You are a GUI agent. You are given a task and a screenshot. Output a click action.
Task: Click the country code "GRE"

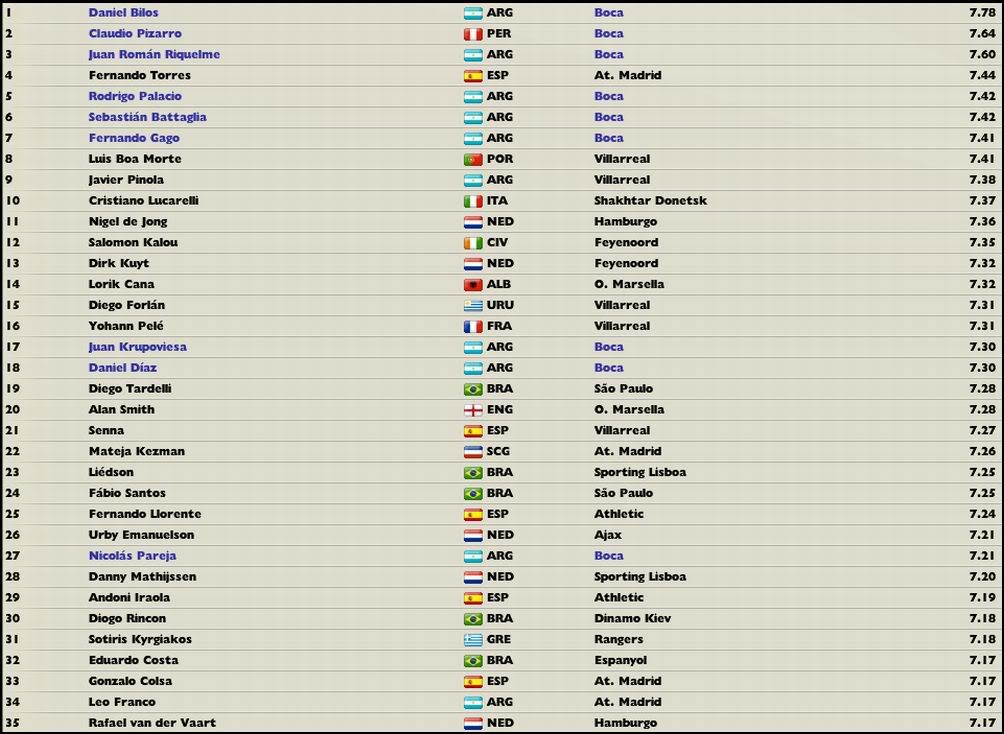tap(499, 639)
